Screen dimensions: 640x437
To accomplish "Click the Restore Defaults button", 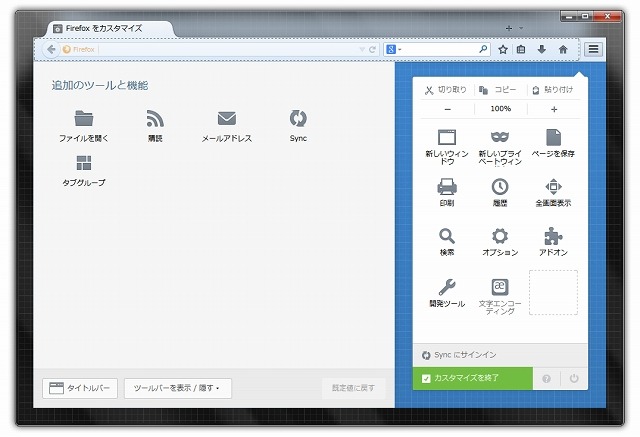I will (x=353, y=388).
